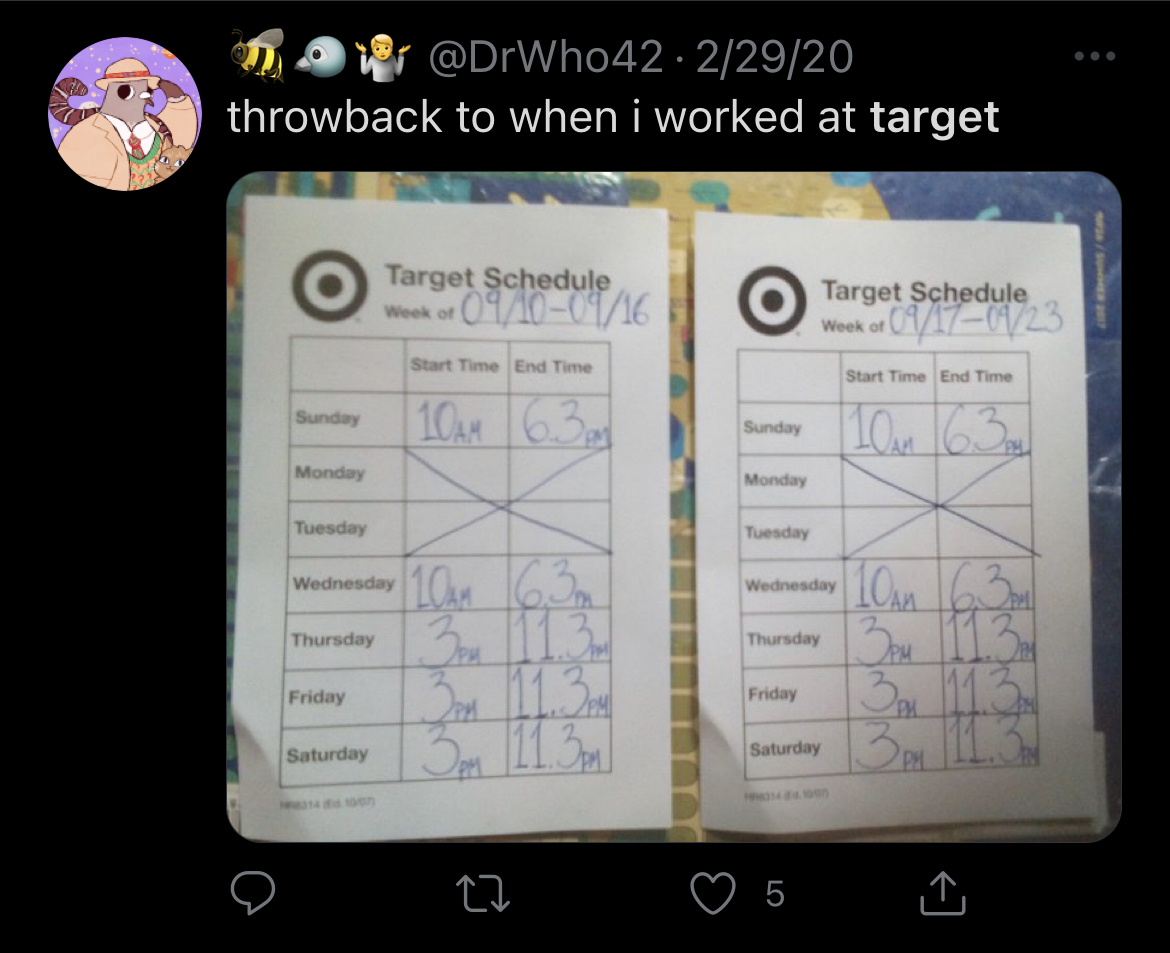Screen dimensions: 1170x953
Task: Click the Target bullseye logo on left sheet
Action: pos(330,286)
